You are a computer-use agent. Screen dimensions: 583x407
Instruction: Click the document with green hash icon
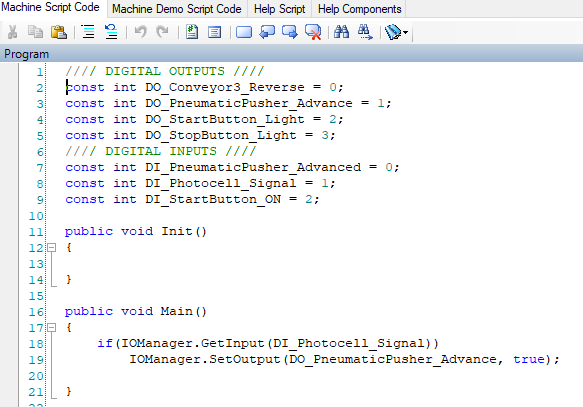click(192, 32)
